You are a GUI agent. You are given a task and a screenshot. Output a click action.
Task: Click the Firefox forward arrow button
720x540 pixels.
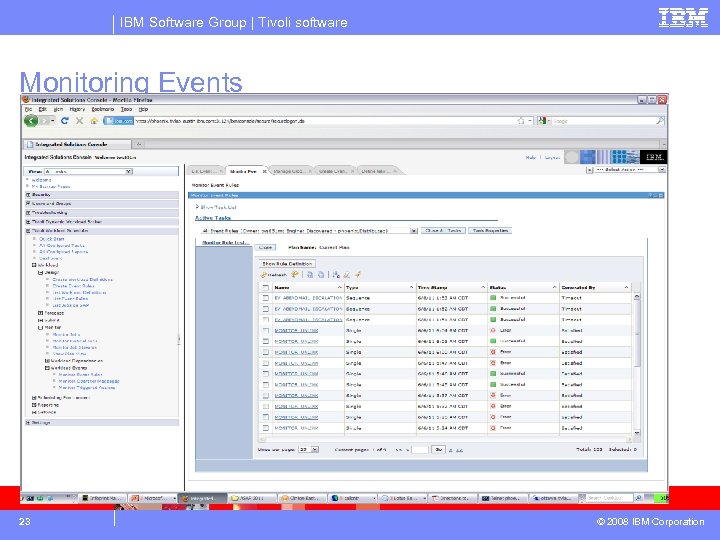45,121
